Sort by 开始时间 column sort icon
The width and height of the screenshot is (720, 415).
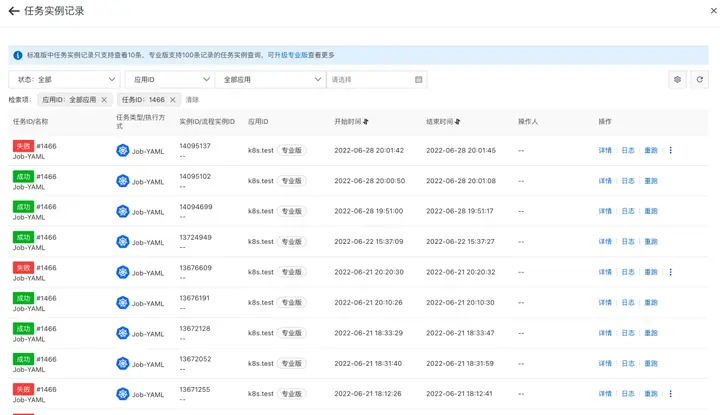point(366,121)
